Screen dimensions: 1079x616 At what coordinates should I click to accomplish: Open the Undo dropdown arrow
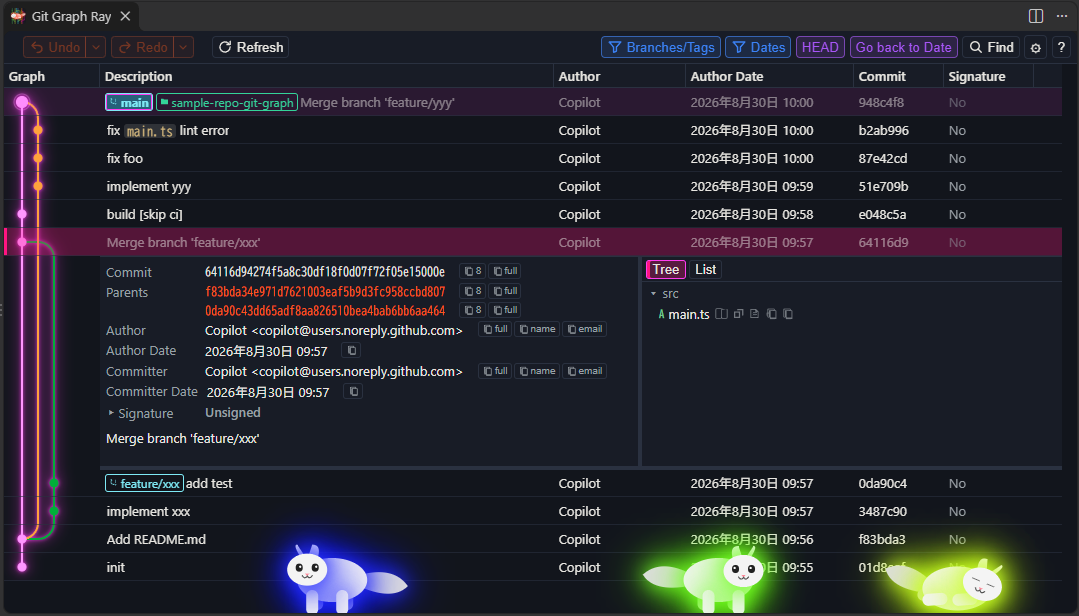(x=96, y=47)
